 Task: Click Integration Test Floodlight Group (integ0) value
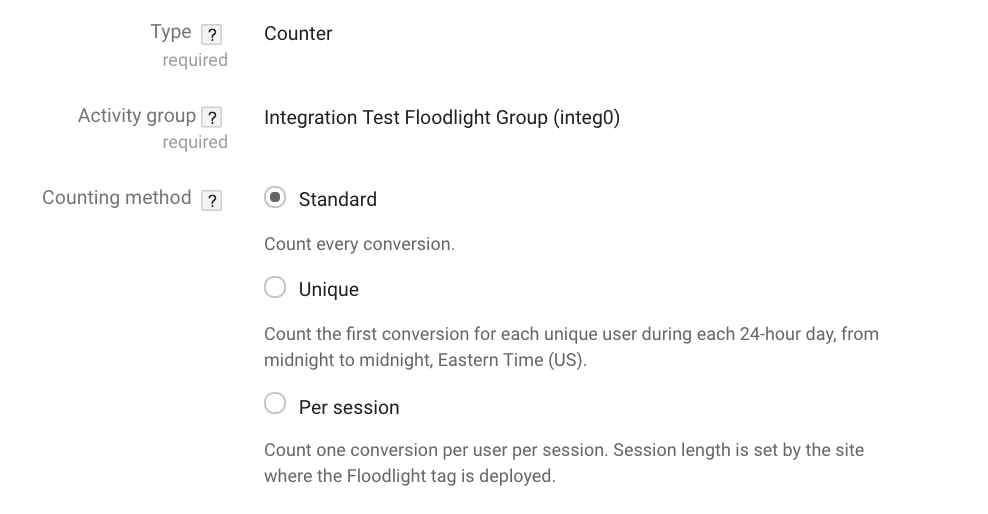coord(442,118)
